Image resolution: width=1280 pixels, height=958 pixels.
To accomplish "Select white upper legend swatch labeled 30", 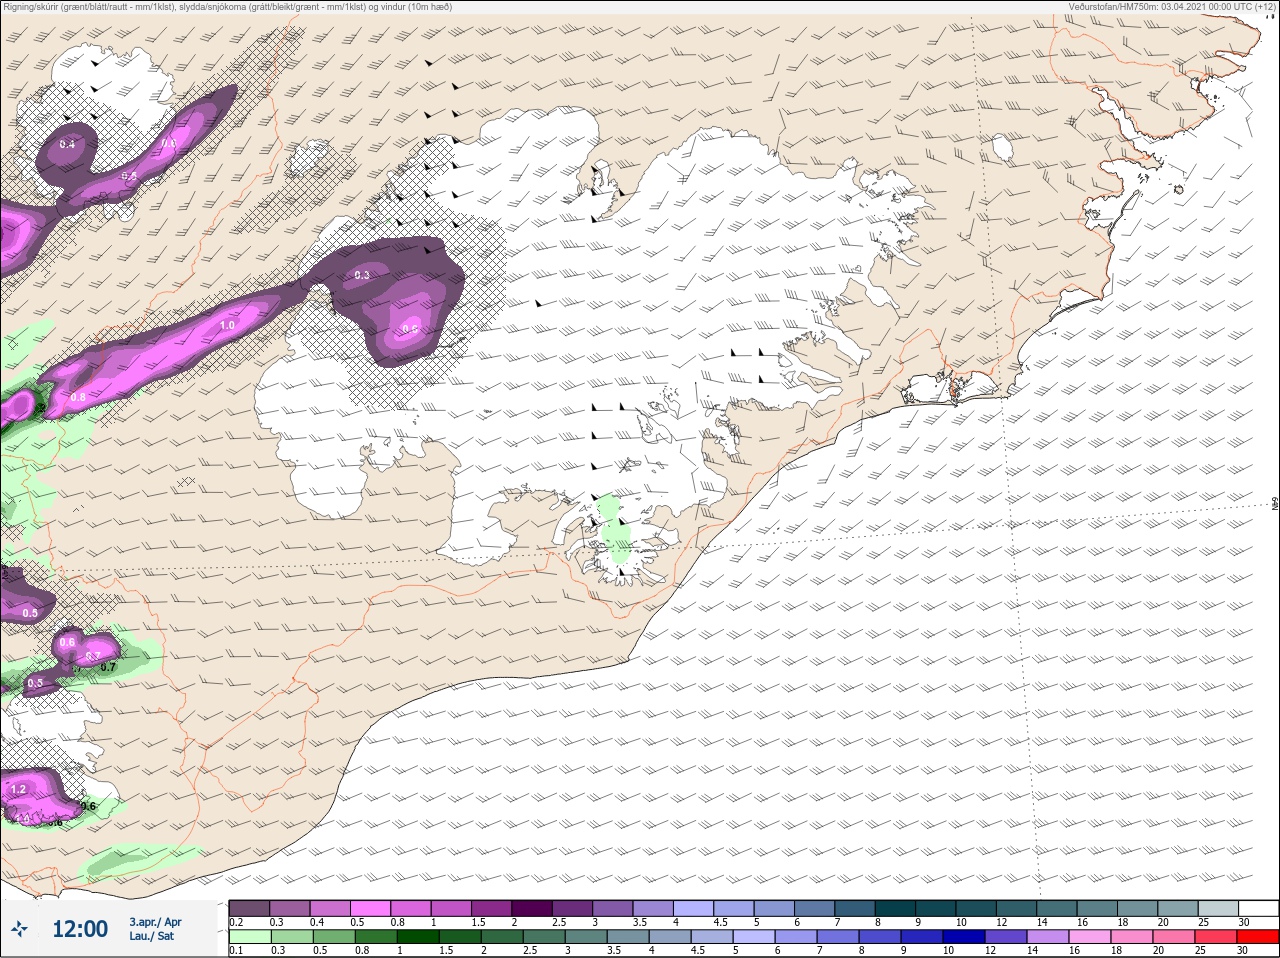I will 1259,907.
